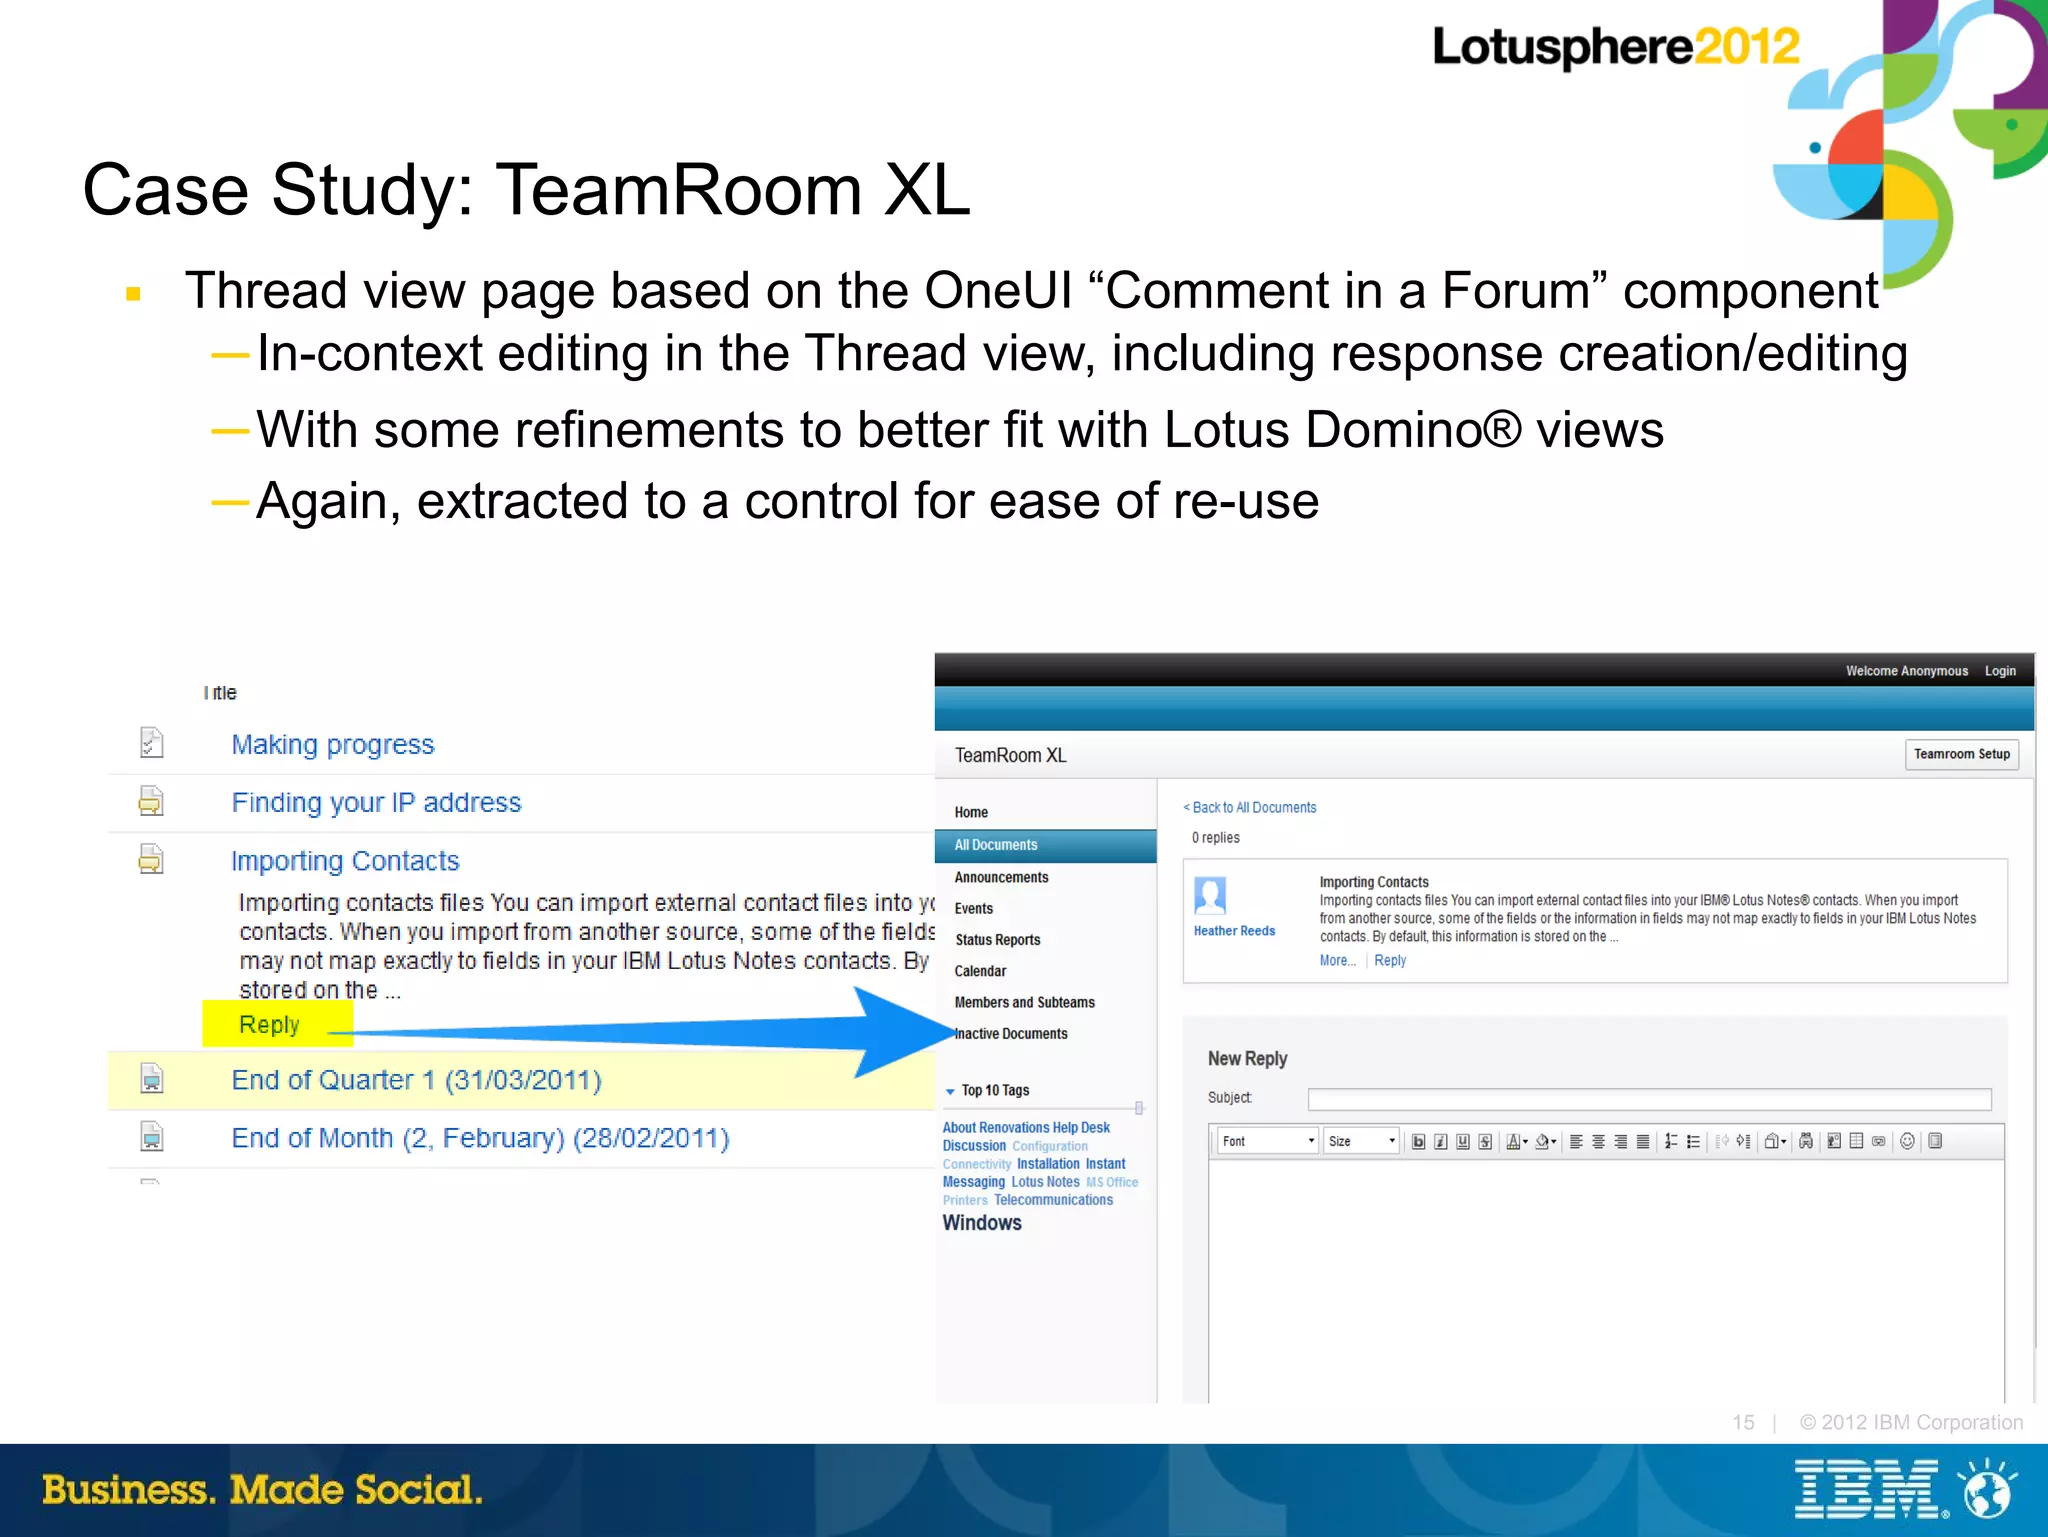Justify text in reply editor
2048x1537 pixels.
coord(1643,1141)
